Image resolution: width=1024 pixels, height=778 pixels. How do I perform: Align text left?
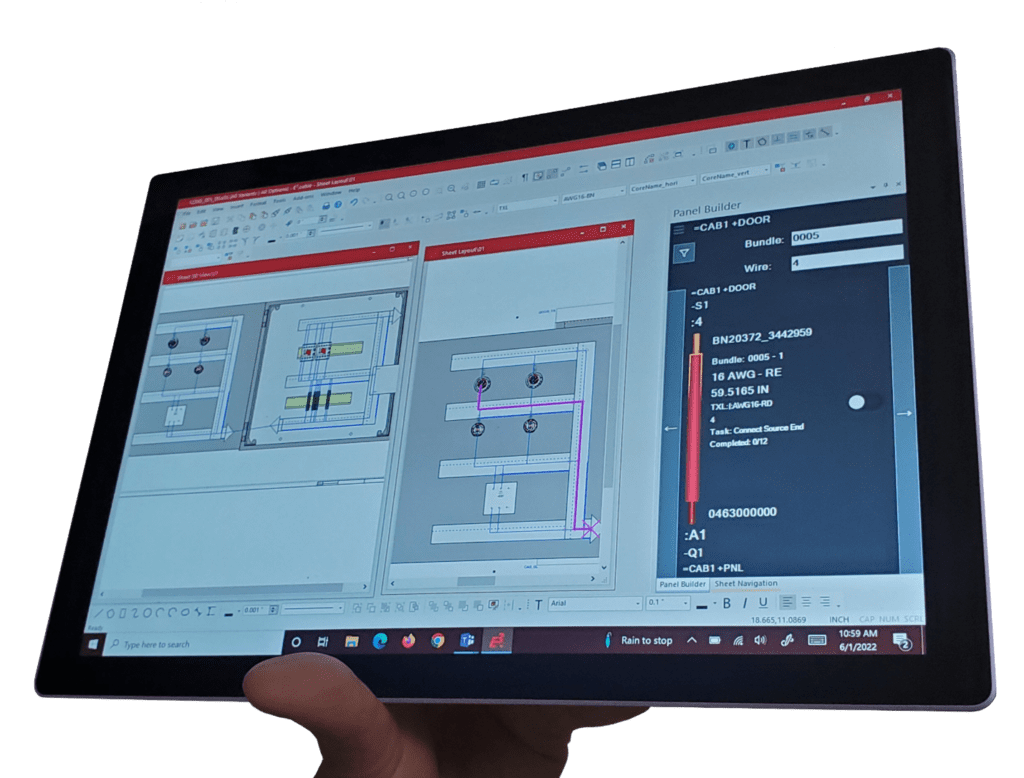pos(788,602)
